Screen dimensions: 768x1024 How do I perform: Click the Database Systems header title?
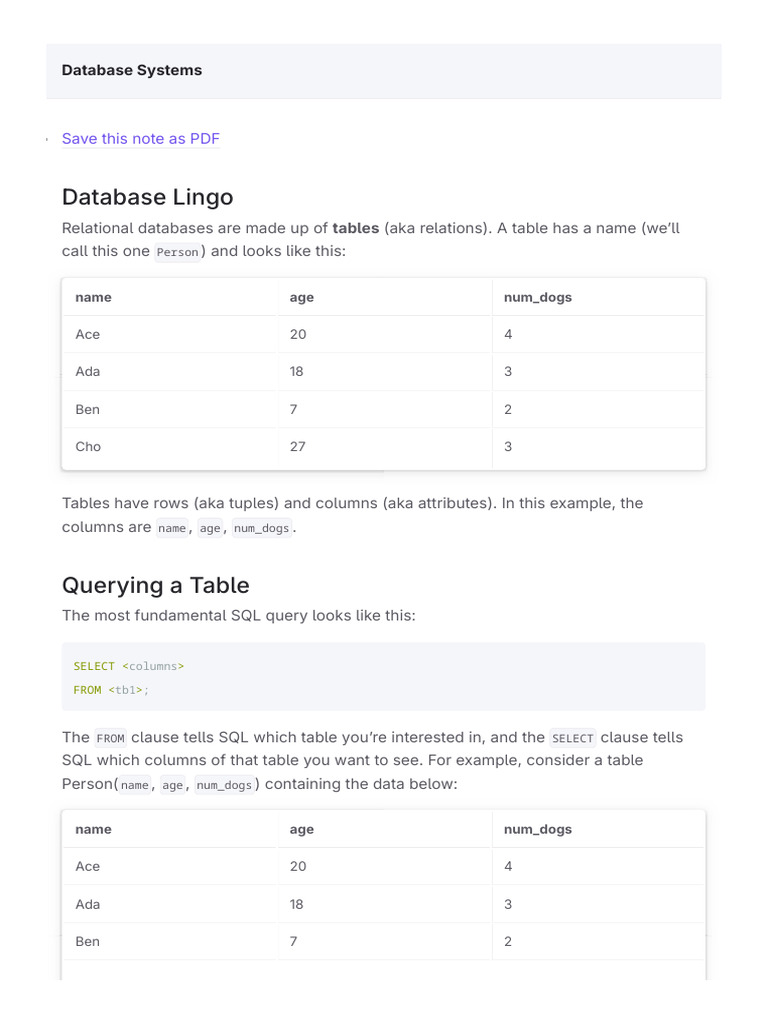132,70
